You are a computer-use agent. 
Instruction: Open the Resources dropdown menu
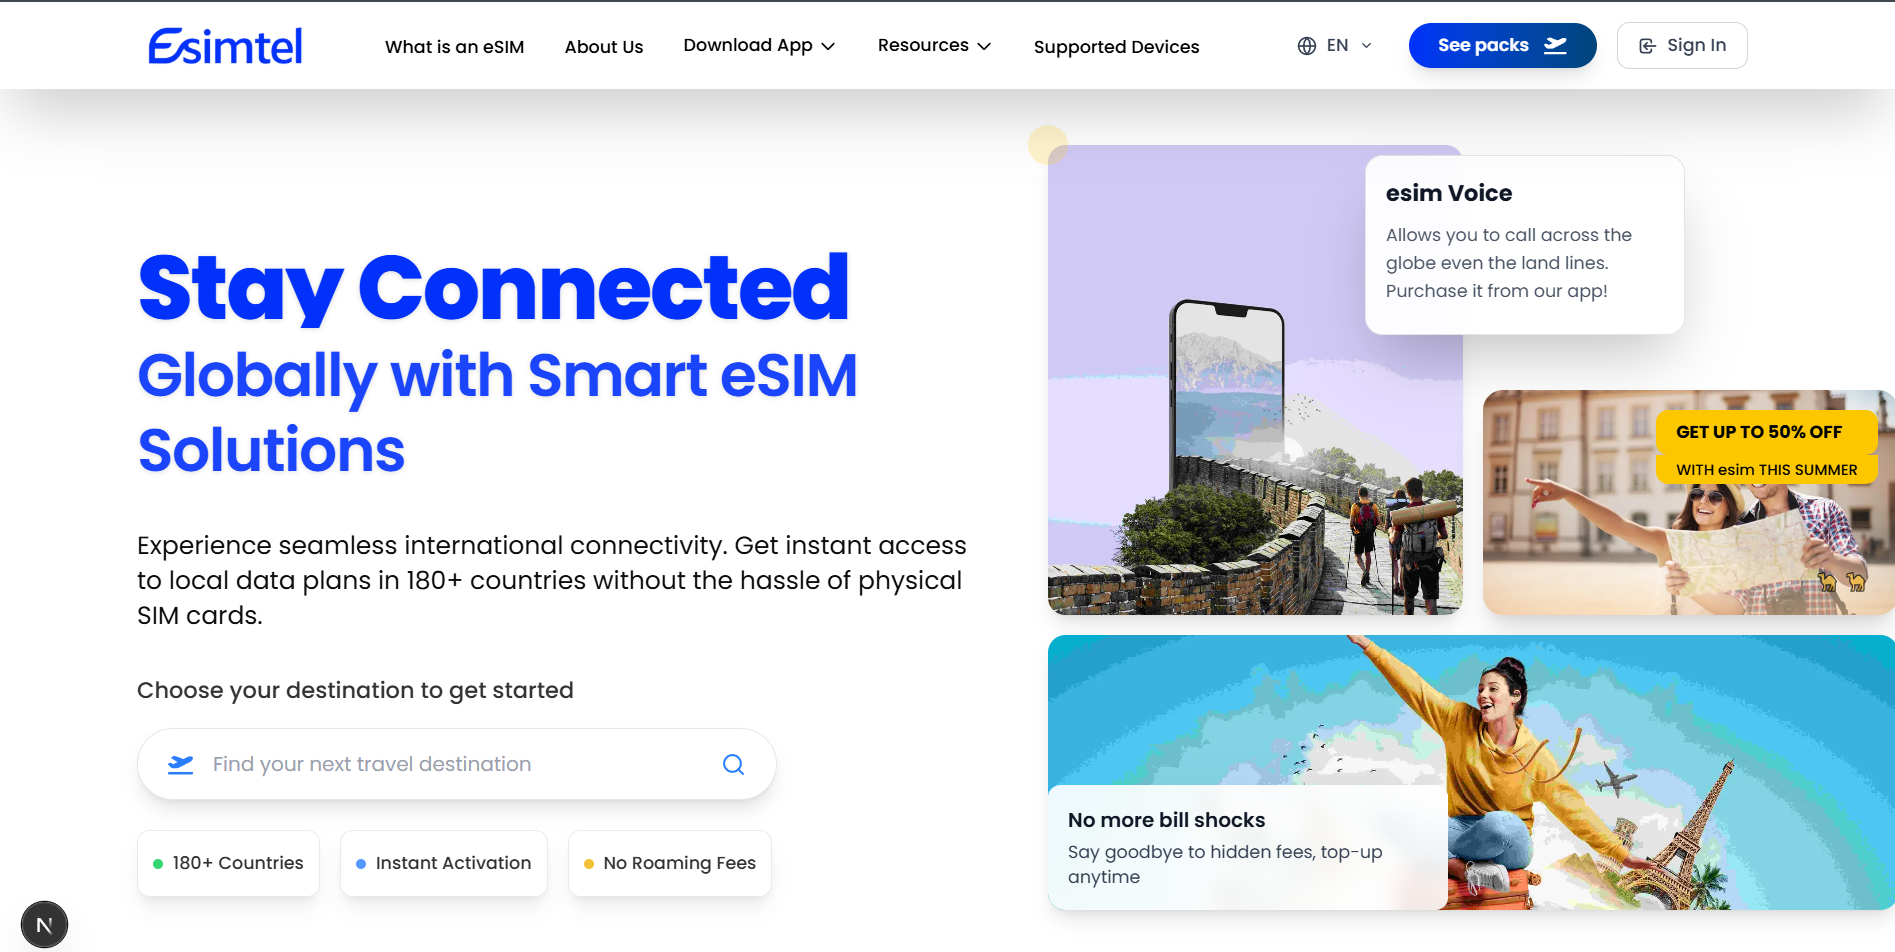934,46
